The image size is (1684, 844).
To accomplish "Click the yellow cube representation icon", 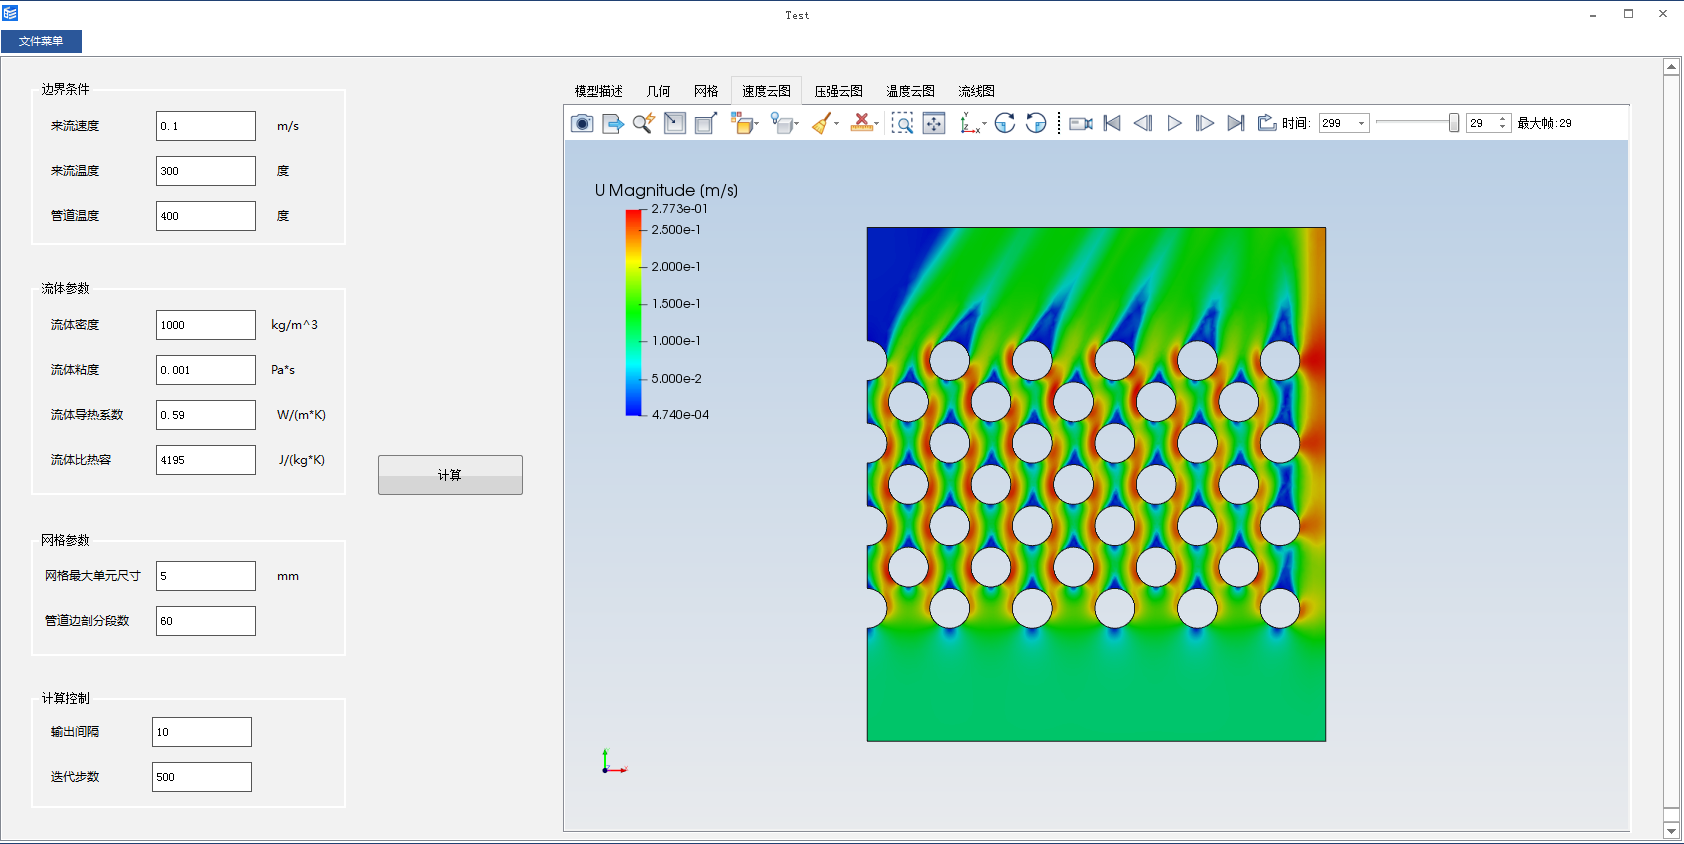I will coord(741,123).
